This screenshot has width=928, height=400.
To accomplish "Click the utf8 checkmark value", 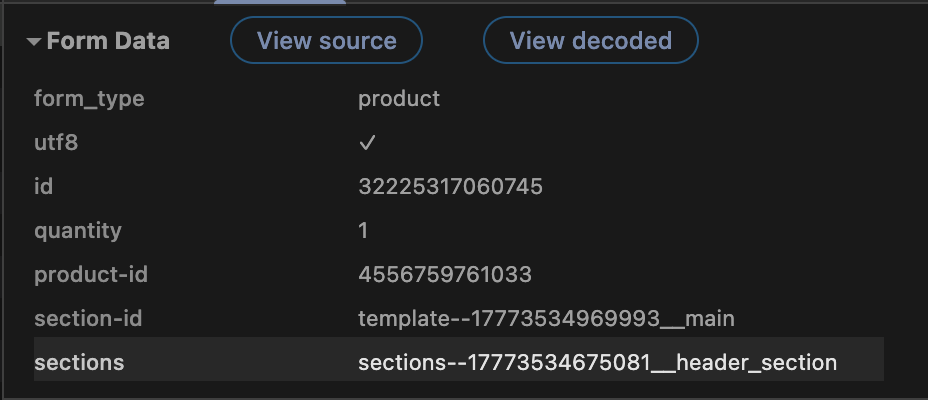I will [x=367, y=143].
